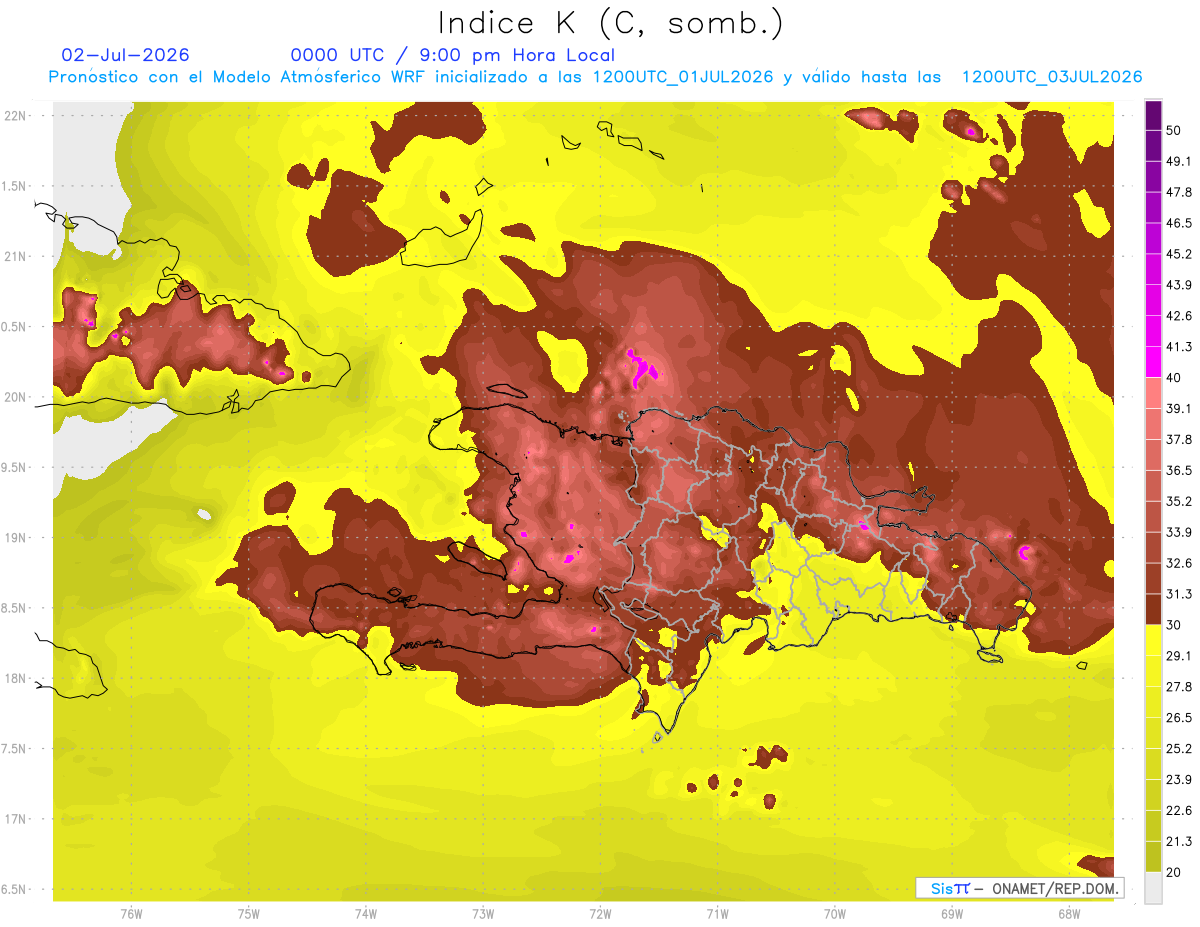The width and height of the screenshot is (1200, 927).
Task: Click the colorbar value '46.5'
Action: [1179, 223]
